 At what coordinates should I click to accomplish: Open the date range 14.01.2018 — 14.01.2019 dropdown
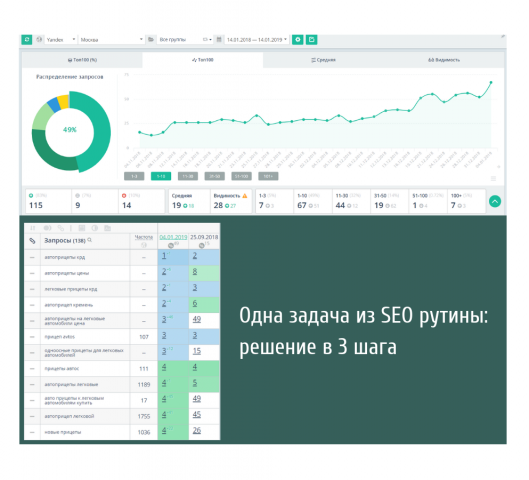pyautogui.click(x=257, y=39)
